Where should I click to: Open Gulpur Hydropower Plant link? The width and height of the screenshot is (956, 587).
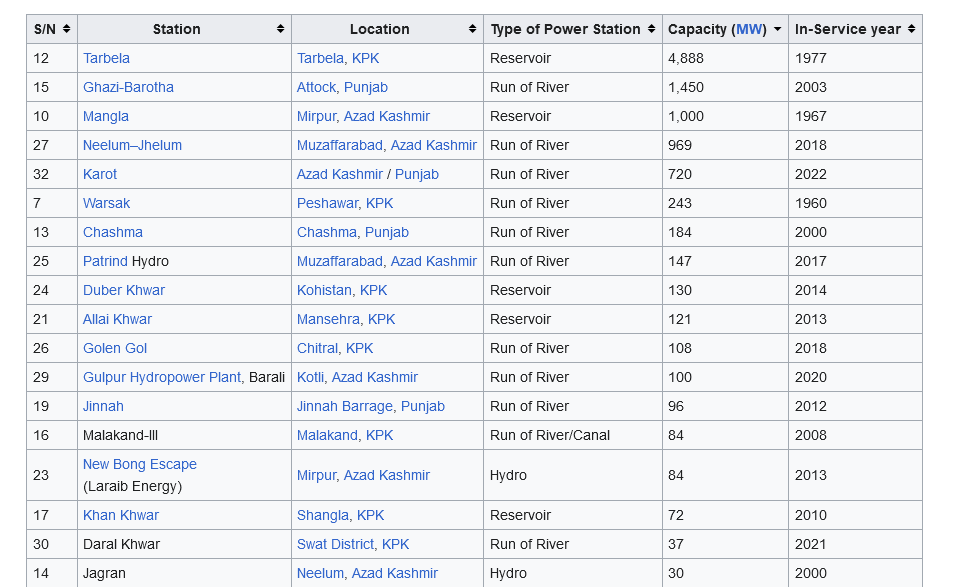point(162,377)
